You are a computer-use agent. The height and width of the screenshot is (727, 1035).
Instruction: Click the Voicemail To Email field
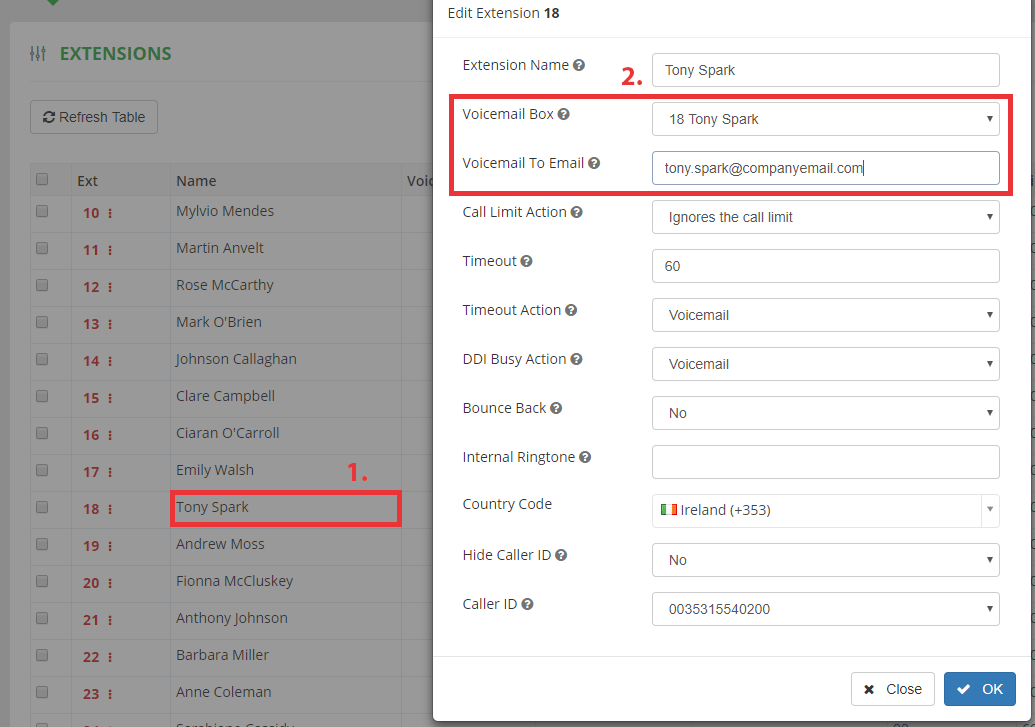point(825,168)
